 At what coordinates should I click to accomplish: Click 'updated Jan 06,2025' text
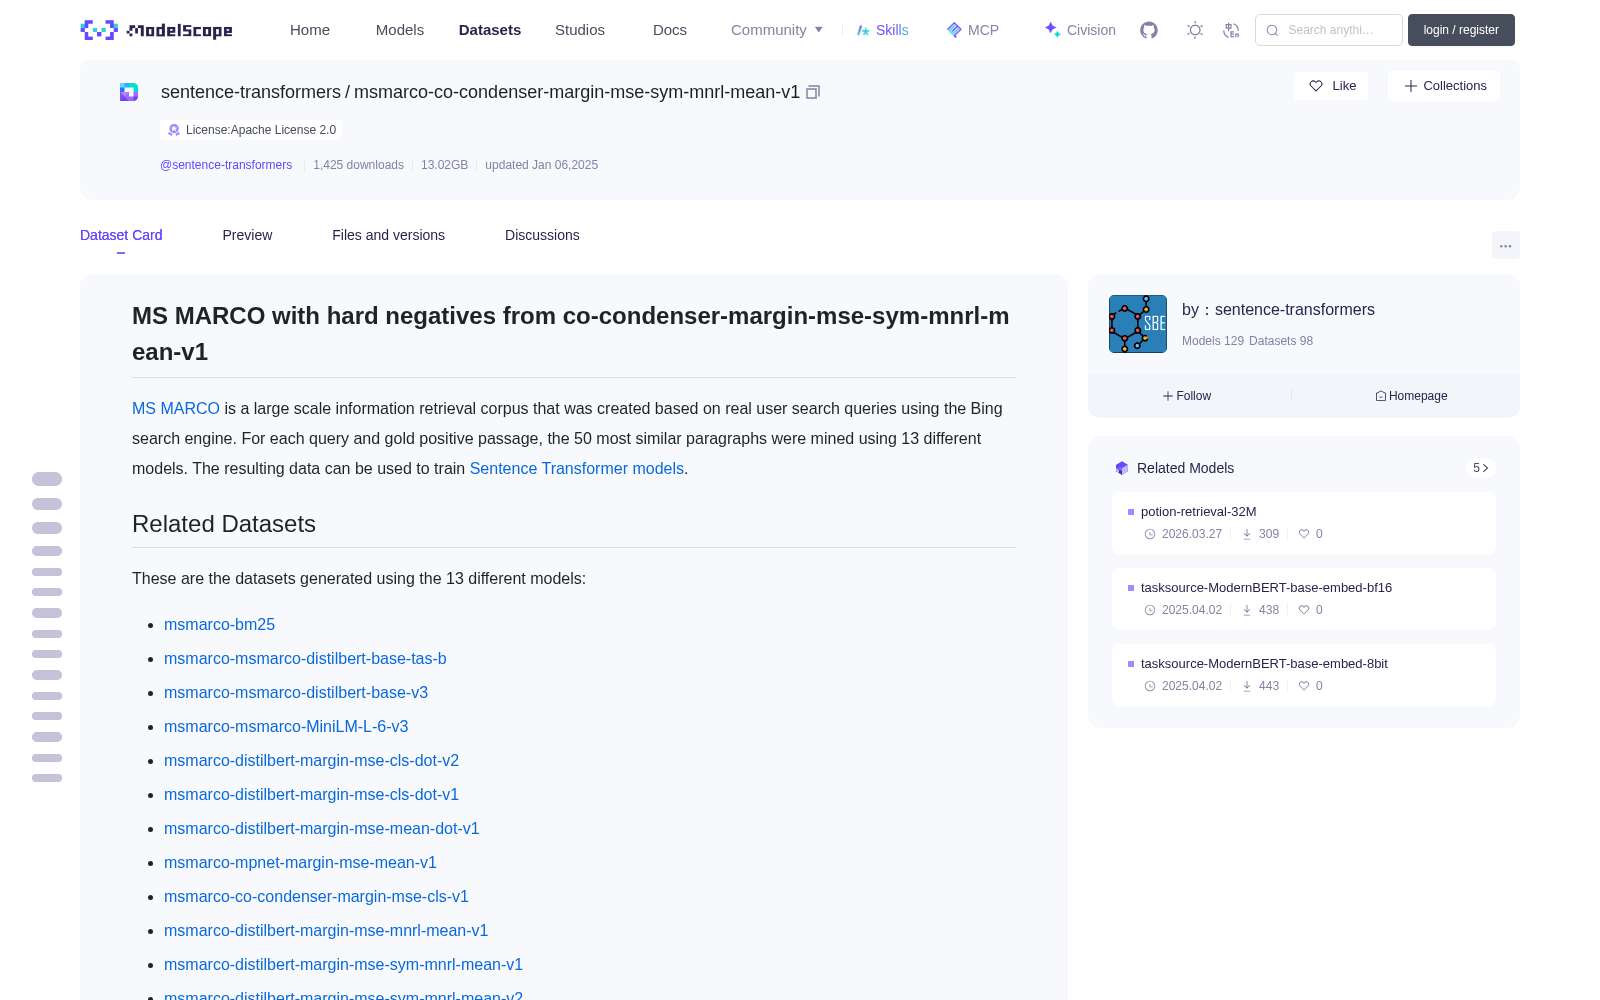pyautogui.click(x=541, y=165)
